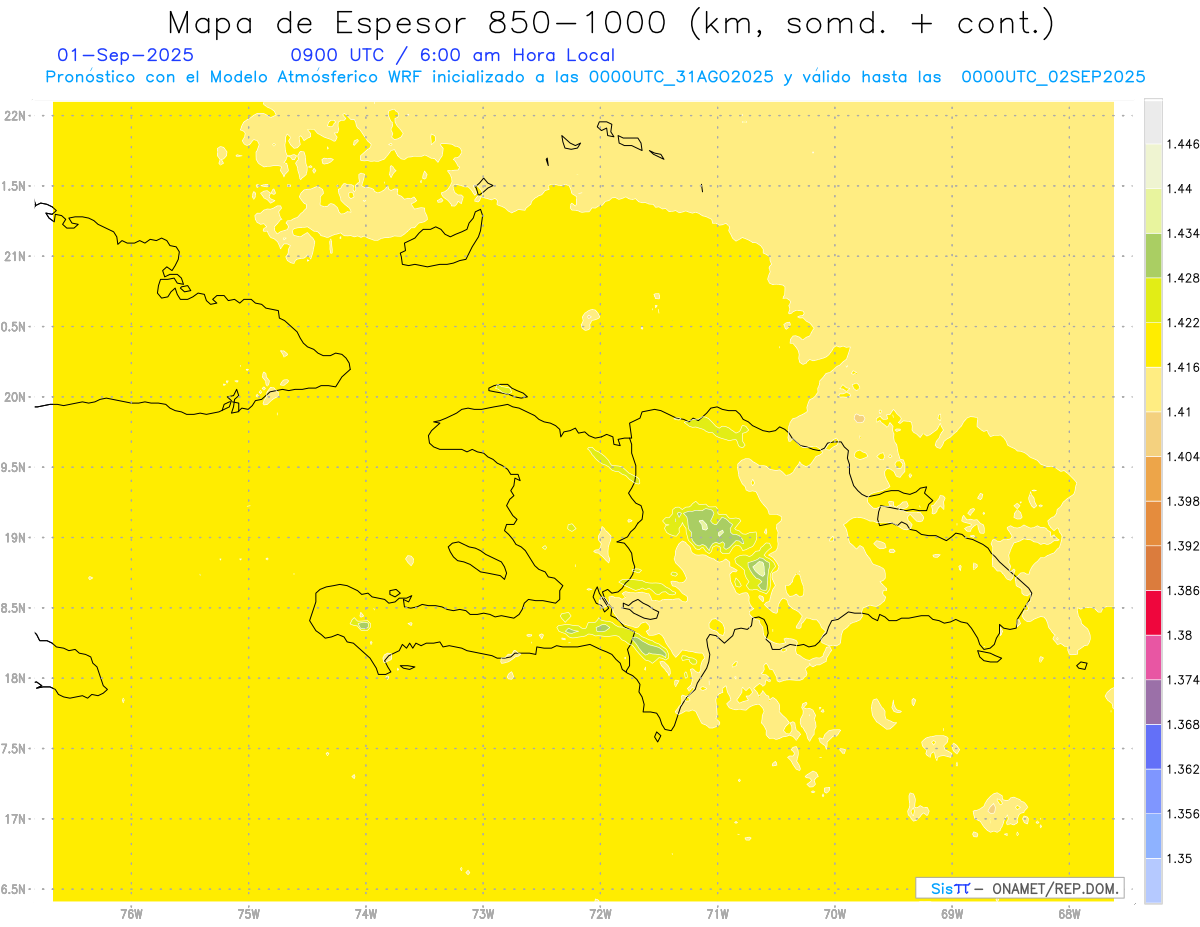Click the '1.386' colorbar value
This screenshot has width=1200, height=927.
click(1183, 590)
